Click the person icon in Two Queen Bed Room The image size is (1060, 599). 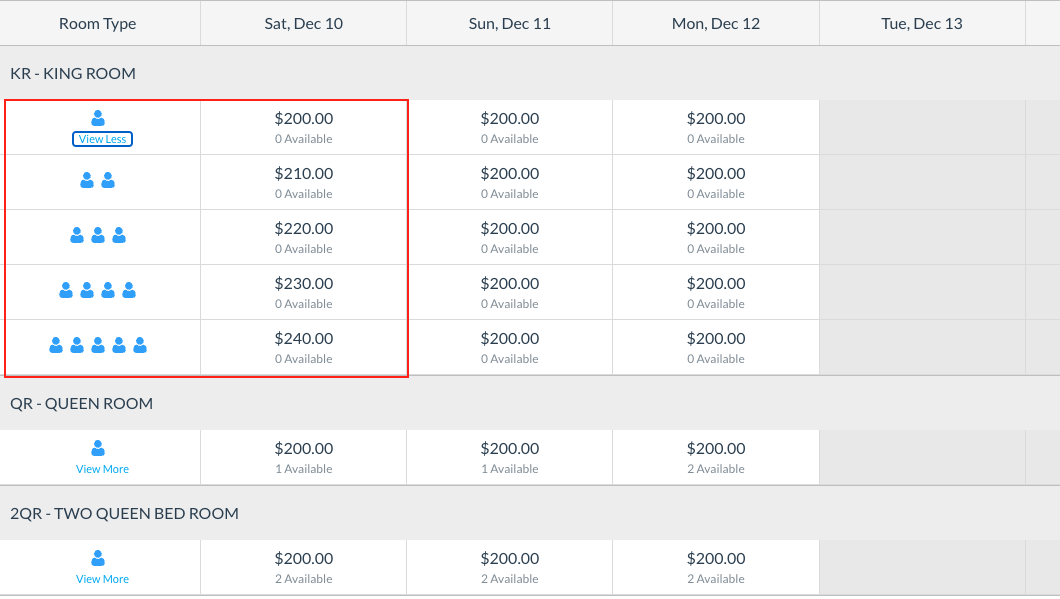(x=98, y=558)
